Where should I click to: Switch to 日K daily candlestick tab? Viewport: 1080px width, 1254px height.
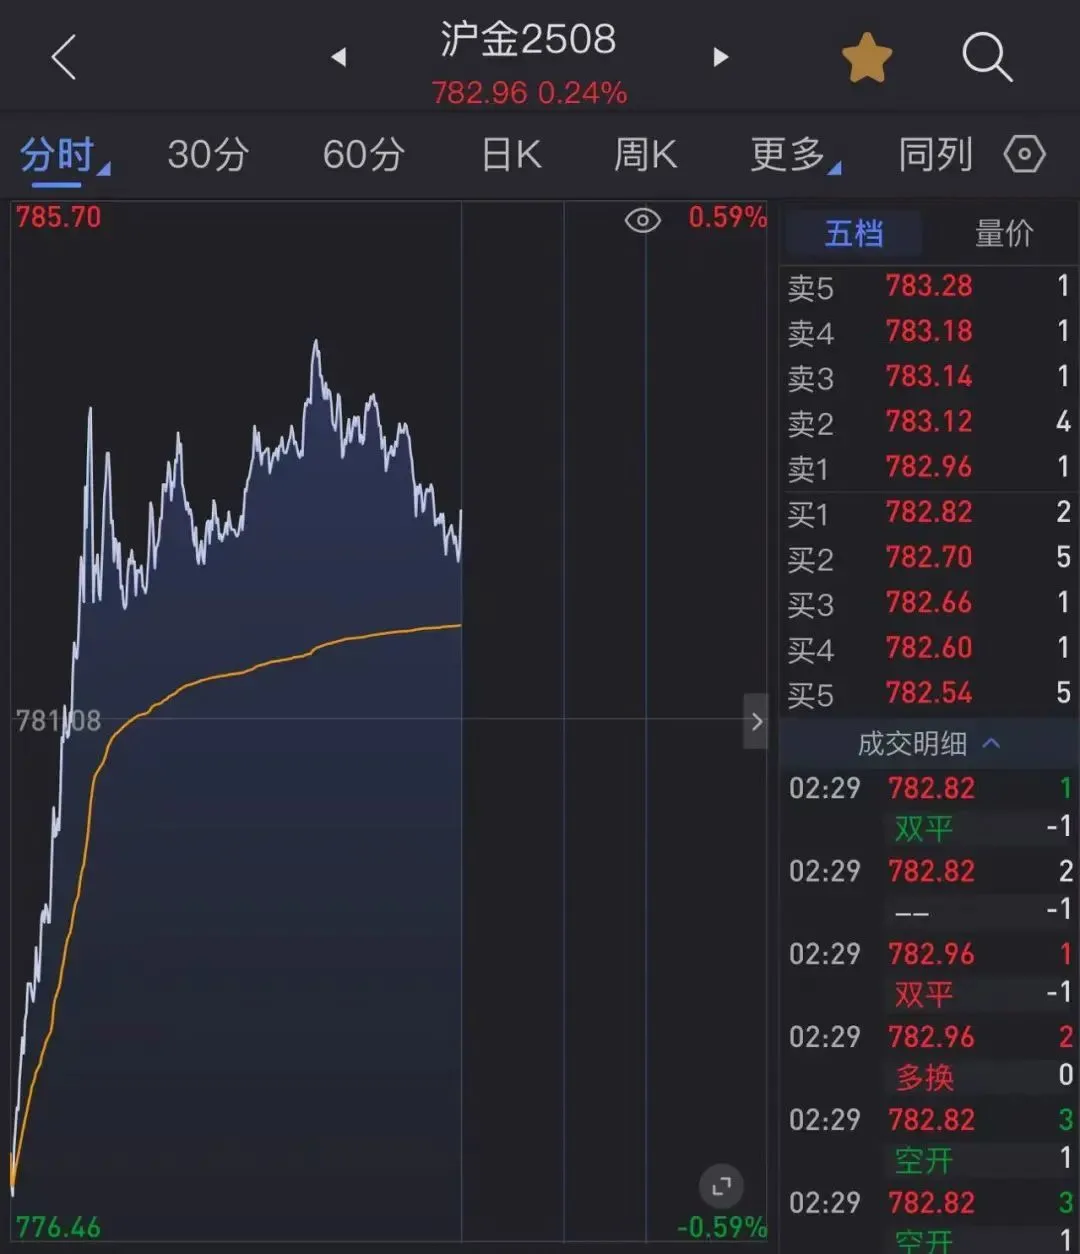pyautogui.click(x=511, y=155)
